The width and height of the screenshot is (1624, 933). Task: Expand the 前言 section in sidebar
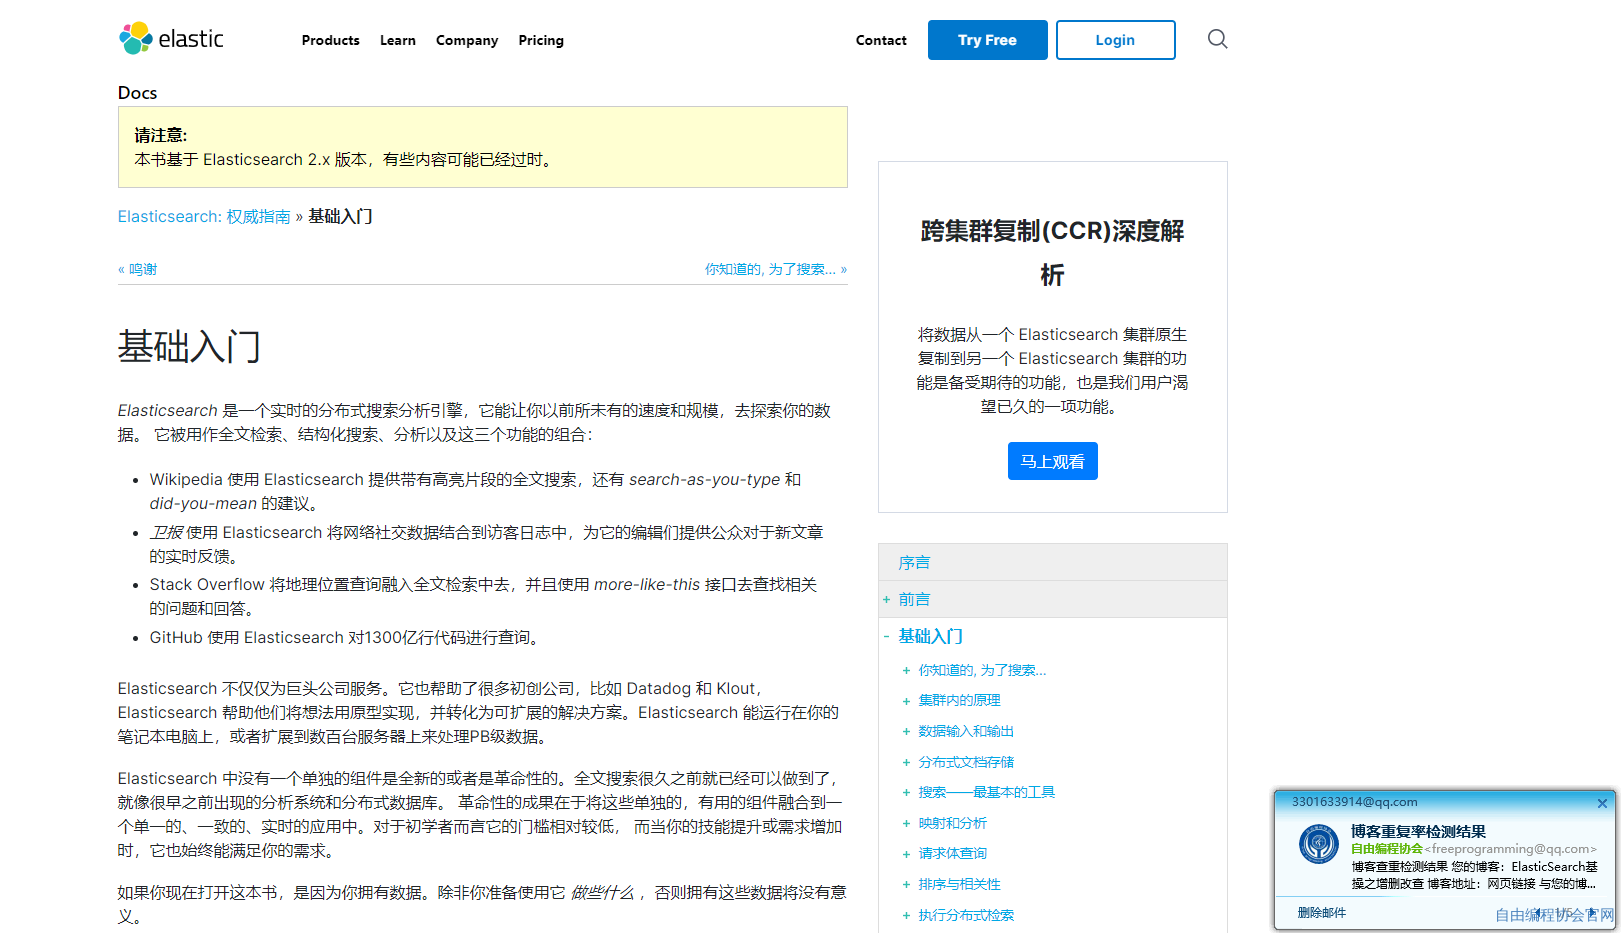coord(886,600)
